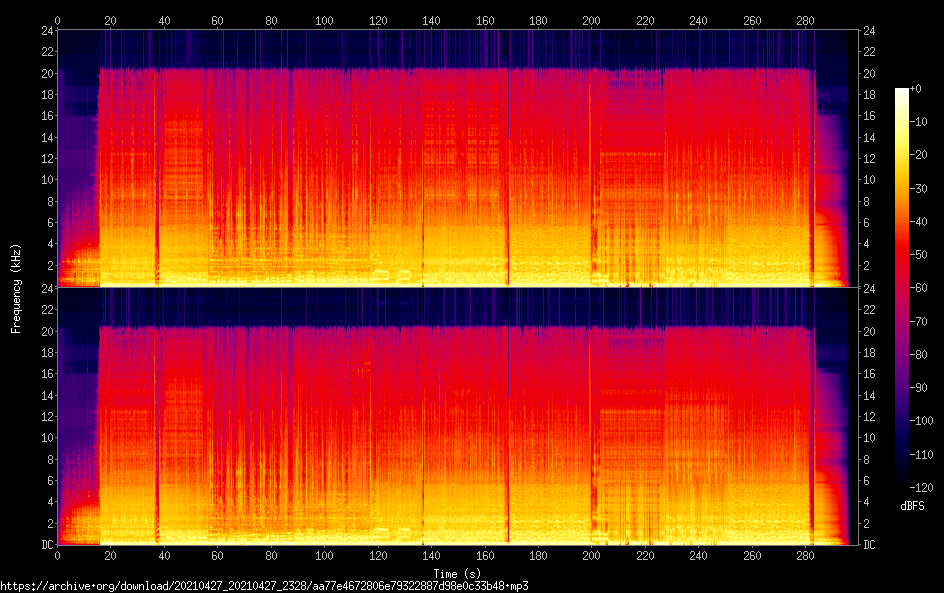Click the "-70" label on the dBFS scale
This screenshot has height=593, width=944.
[x=919, y=321]
